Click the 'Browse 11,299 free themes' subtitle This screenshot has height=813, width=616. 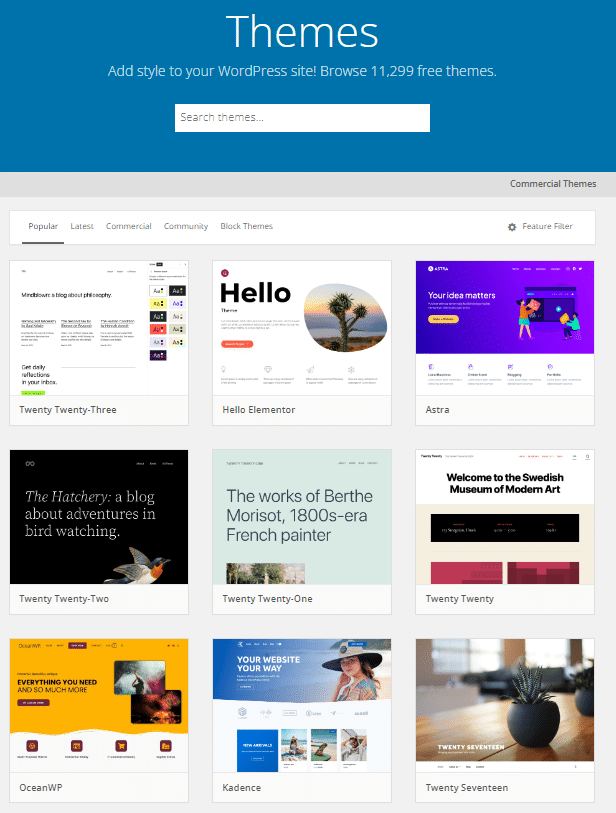[408, 71]
